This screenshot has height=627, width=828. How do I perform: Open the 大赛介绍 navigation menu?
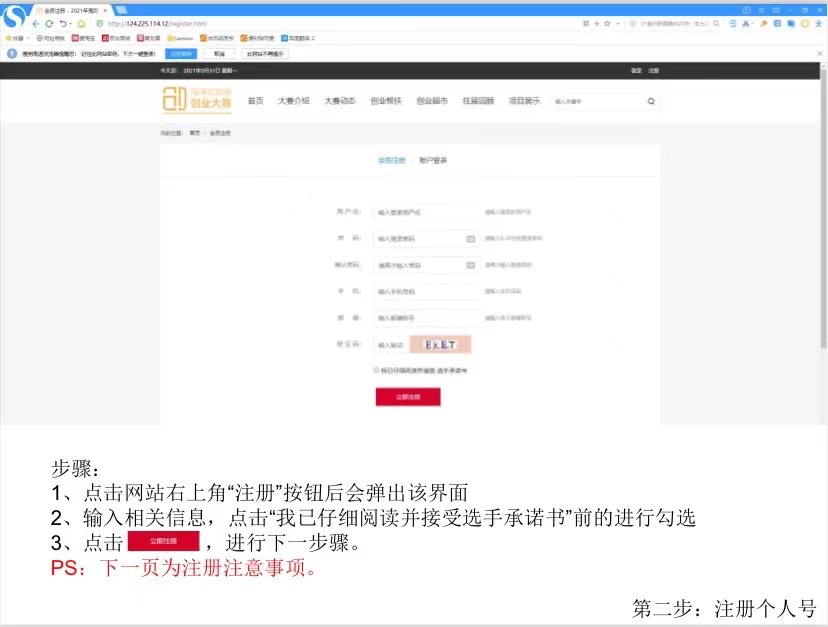293,101
